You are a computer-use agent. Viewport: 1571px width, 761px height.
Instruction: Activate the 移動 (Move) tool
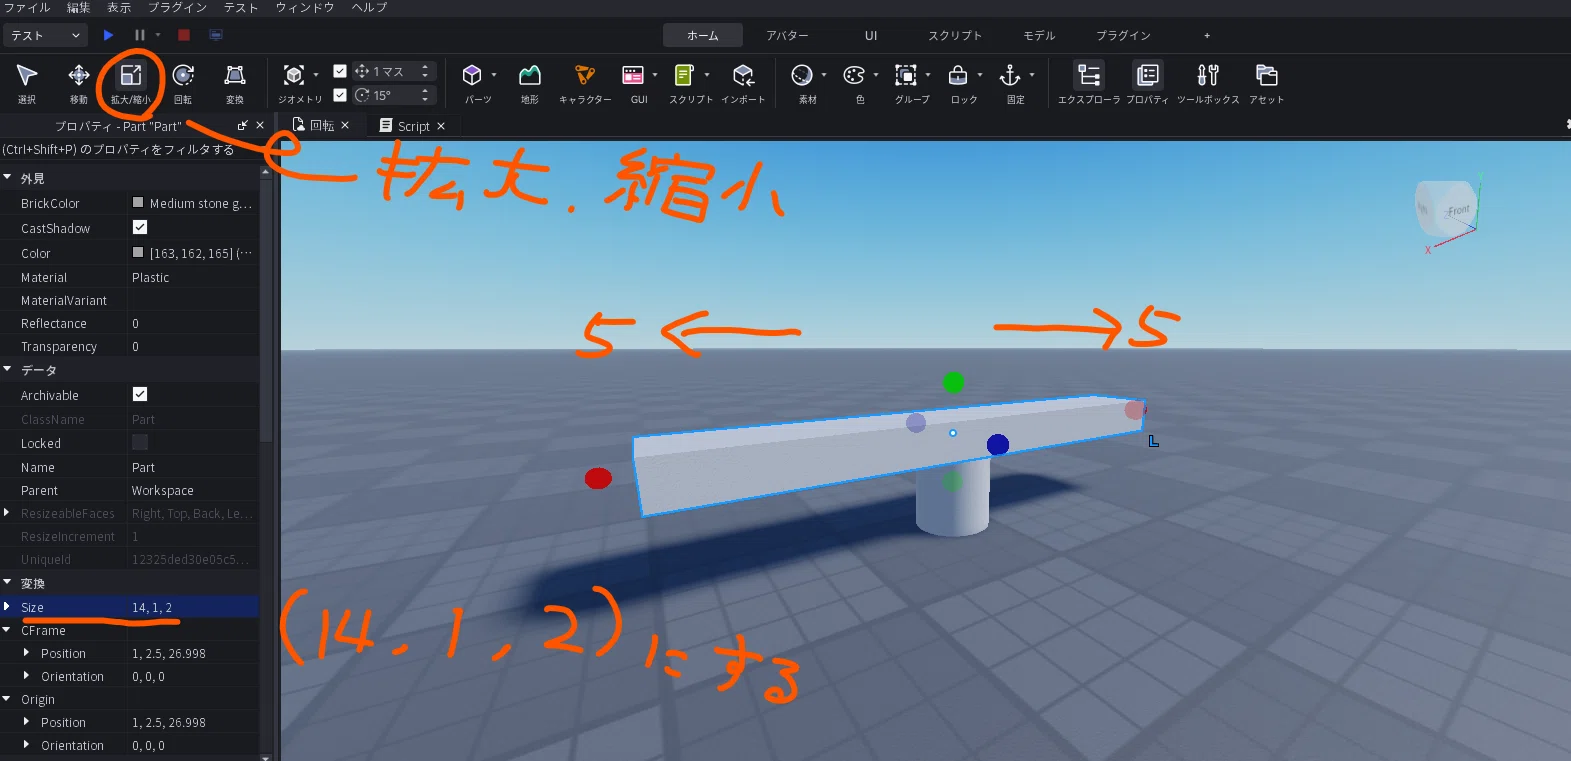pos(79,83)
